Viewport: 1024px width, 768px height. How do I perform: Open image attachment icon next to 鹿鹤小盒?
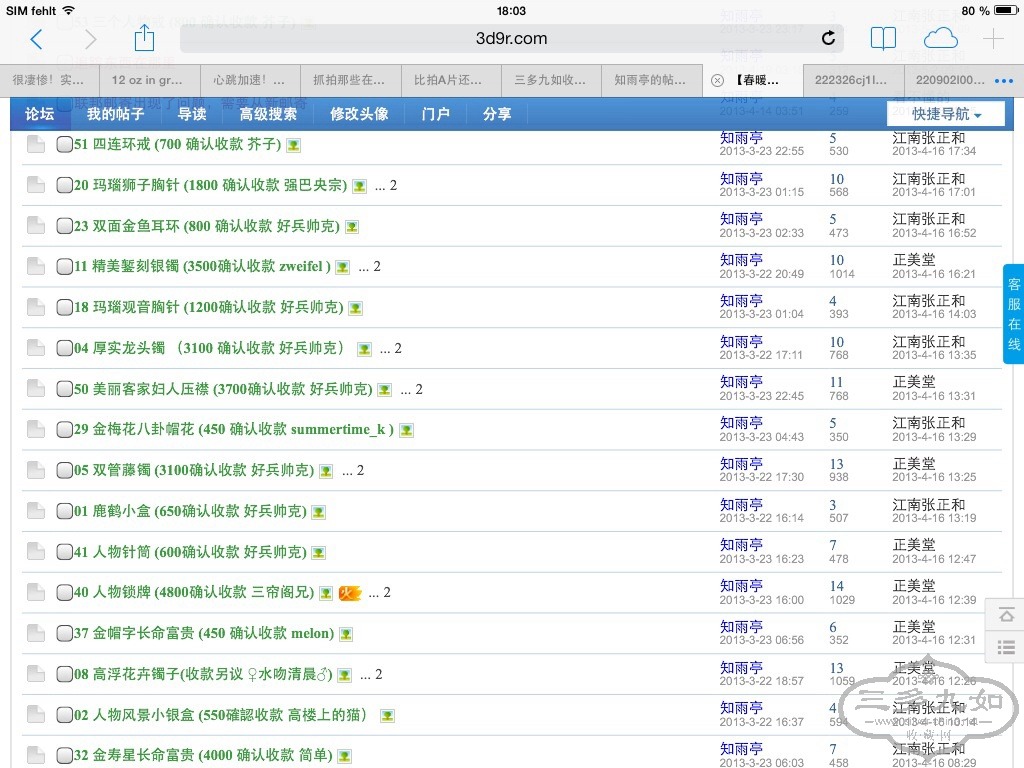click(318, 512)
